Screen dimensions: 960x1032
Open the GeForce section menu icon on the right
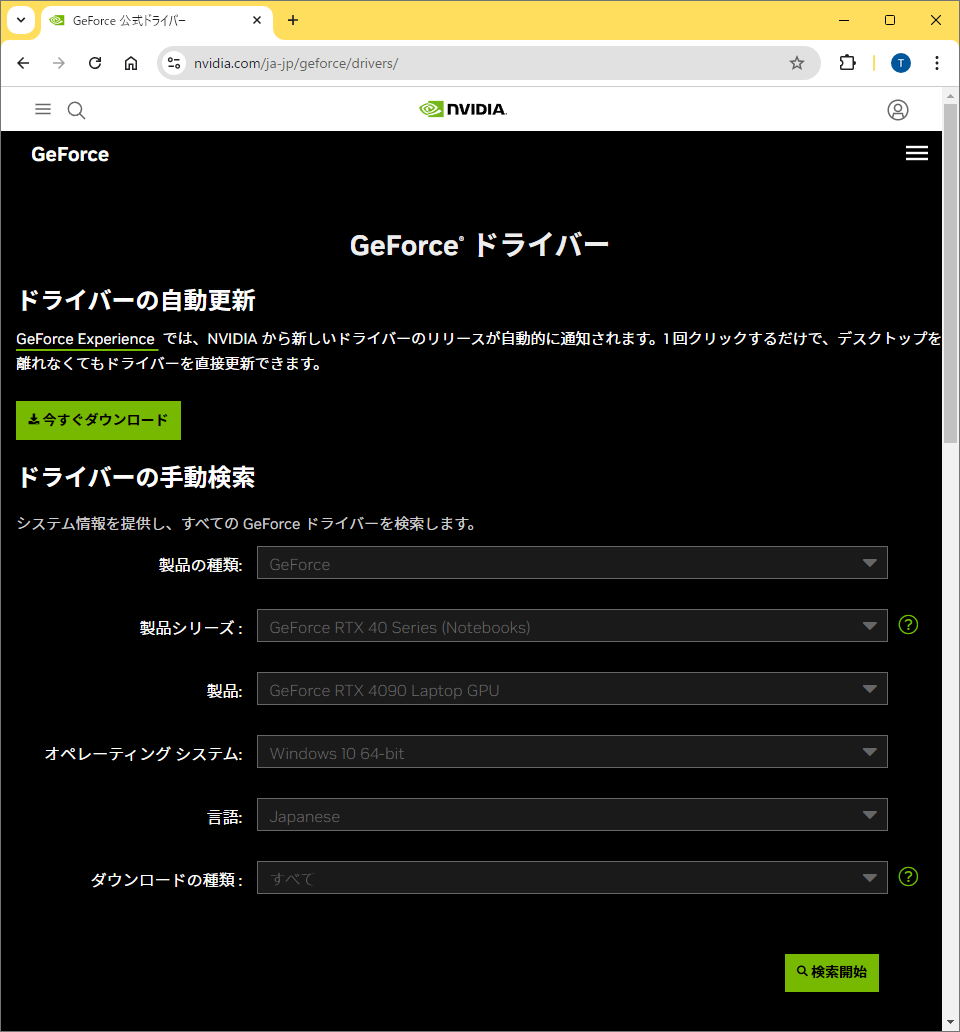click(916, 153)
